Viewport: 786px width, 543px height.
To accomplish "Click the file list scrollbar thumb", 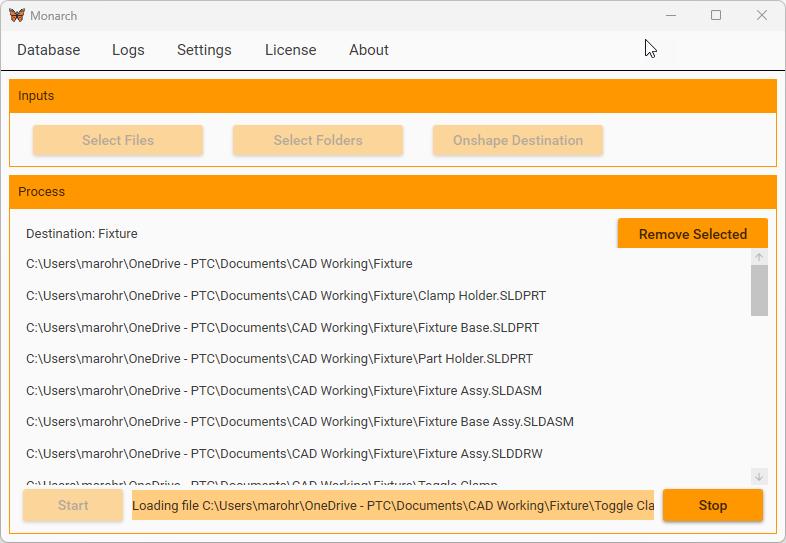I will [x=759, y=290].
